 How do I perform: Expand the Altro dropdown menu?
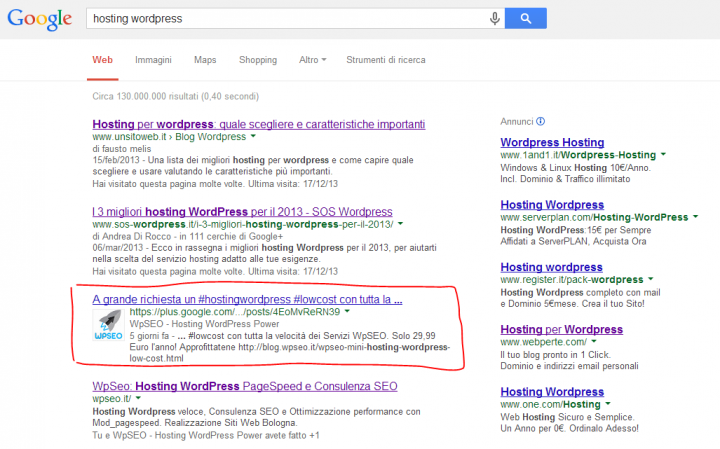pyautogui.click(x=313, y=60)
